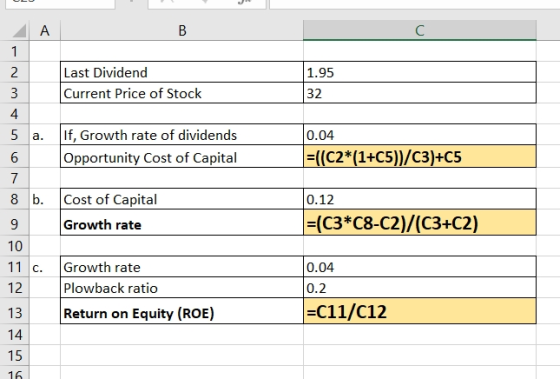Select row 9 header
The height and width of the screenshot is (379, 560).
14,223
